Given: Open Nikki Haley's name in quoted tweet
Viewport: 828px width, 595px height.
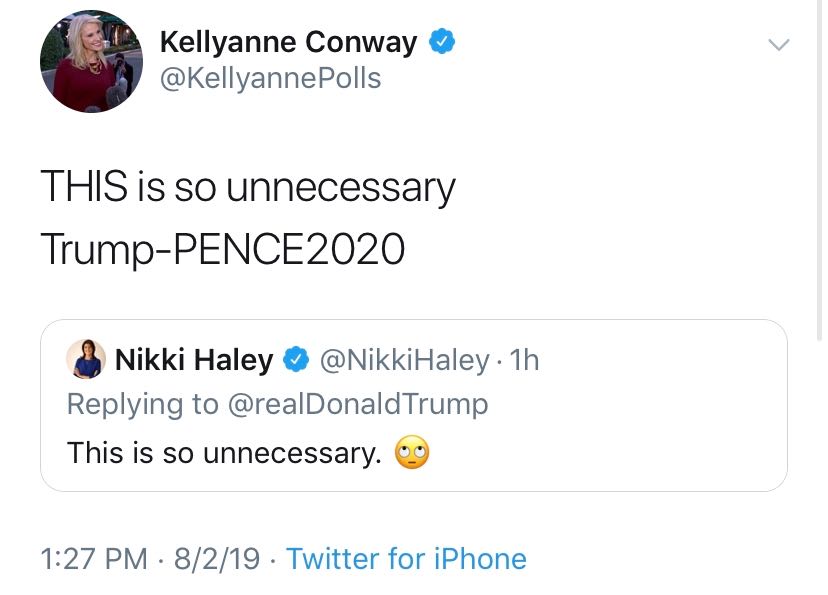Looking at the screenshot, I should tap(194, 360).
